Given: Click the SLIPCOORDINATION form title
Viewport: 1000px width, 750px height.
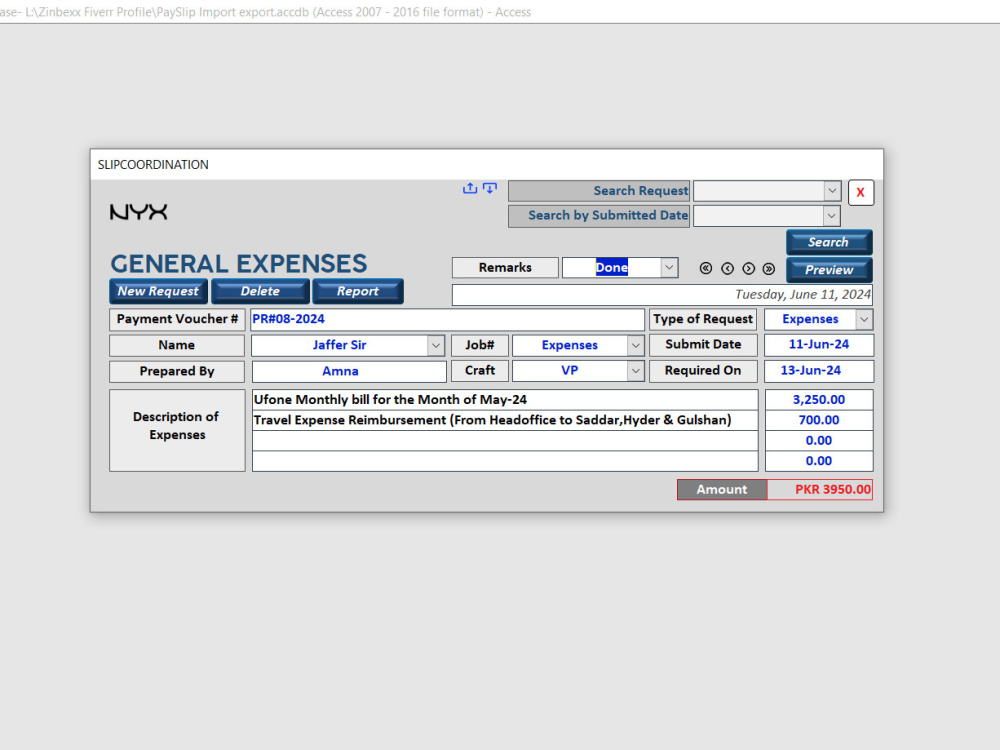Looking at the screenshot, I should tap(153, 165).
